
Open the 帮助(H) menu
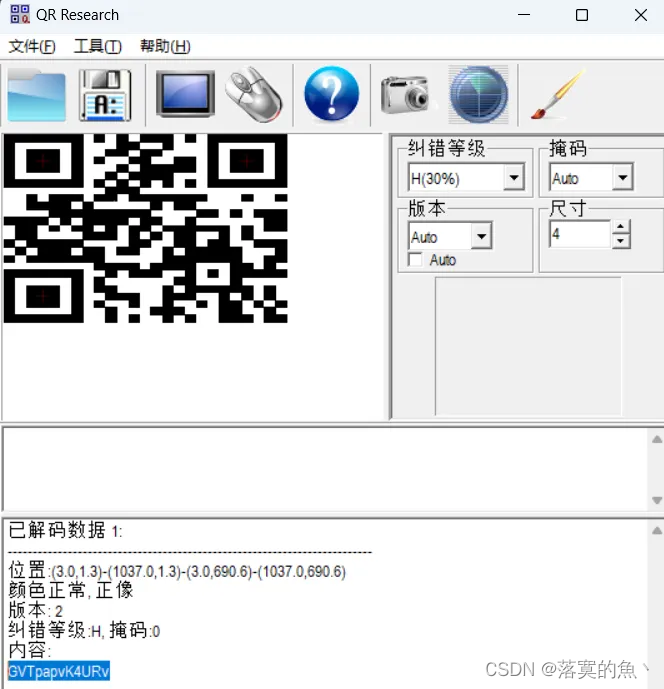(165, 46)
